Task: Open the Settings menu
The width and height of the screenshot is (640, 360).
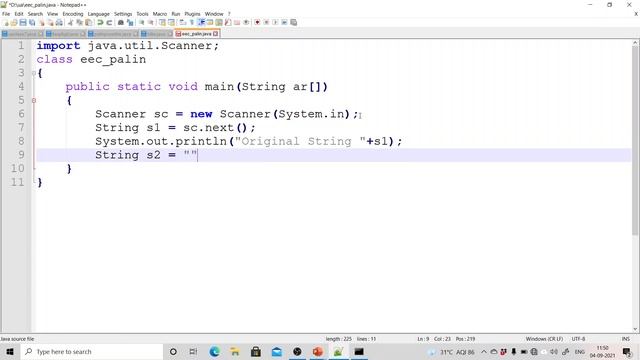Action: click(123, 14)
